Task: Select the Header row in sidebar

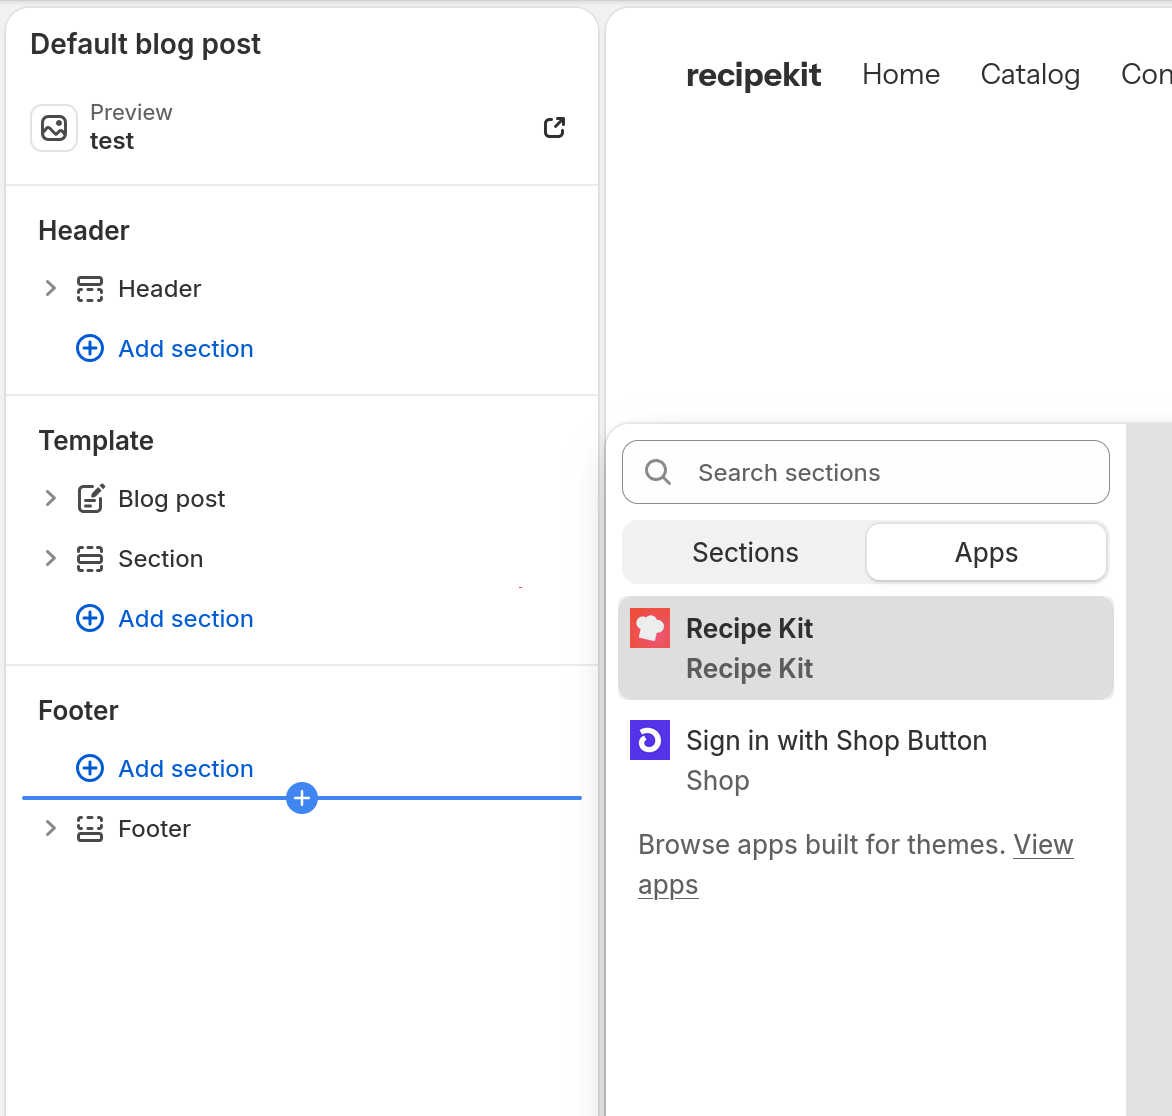Action: 302,289
